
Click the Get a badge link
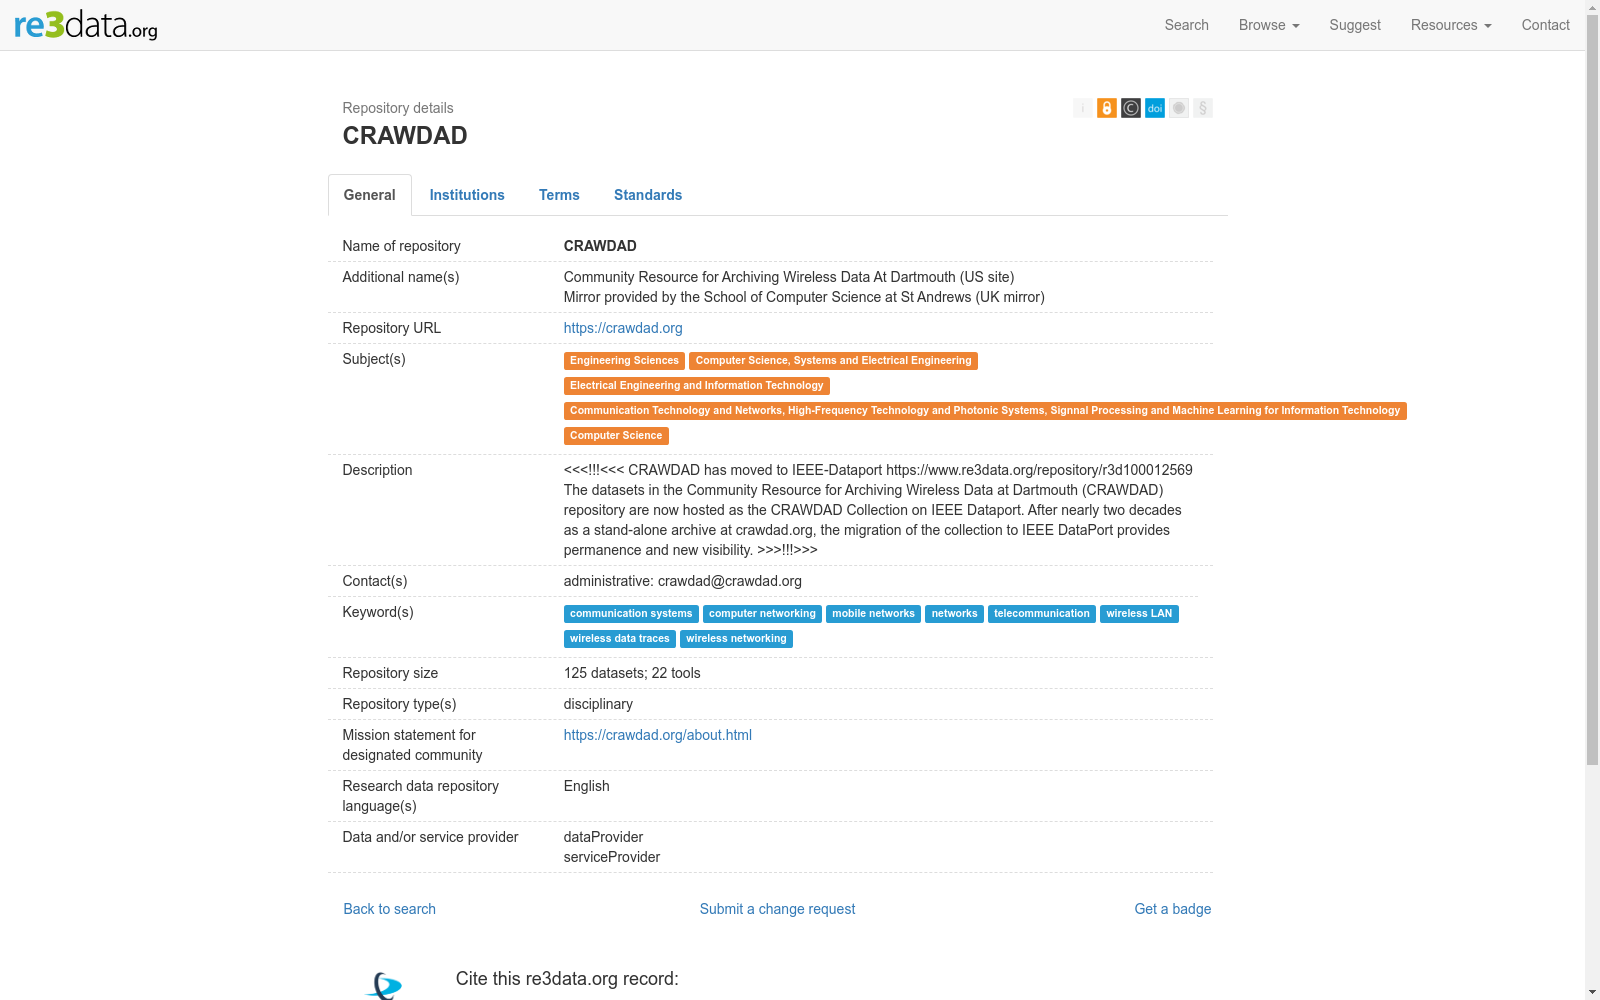(x=1173, y=909)
